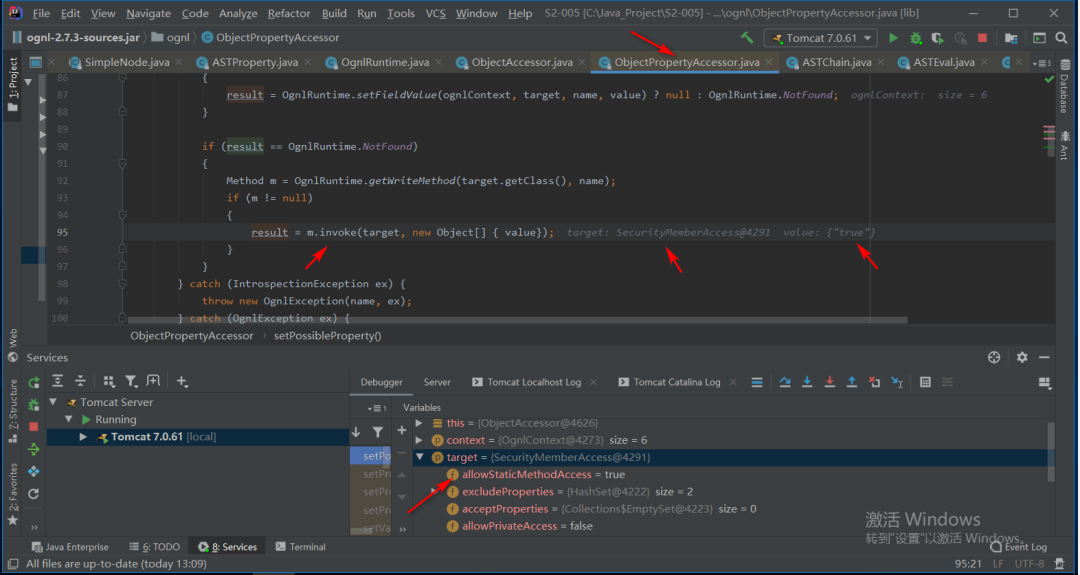Click Update application blue diamond icon
Screen dimensions: 1080x575
[33, 472]
